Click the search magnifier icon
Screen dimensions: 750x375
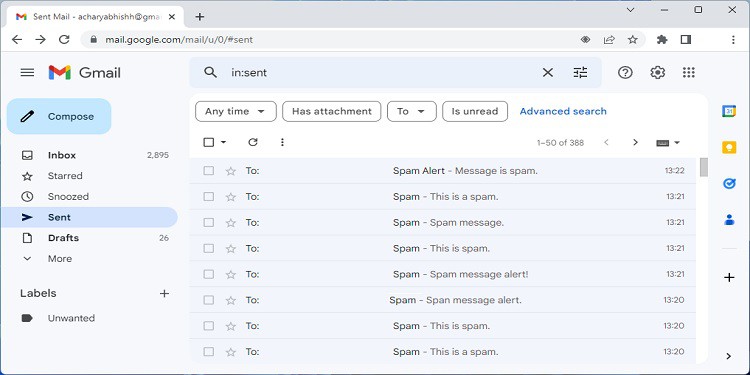point(210,73)
